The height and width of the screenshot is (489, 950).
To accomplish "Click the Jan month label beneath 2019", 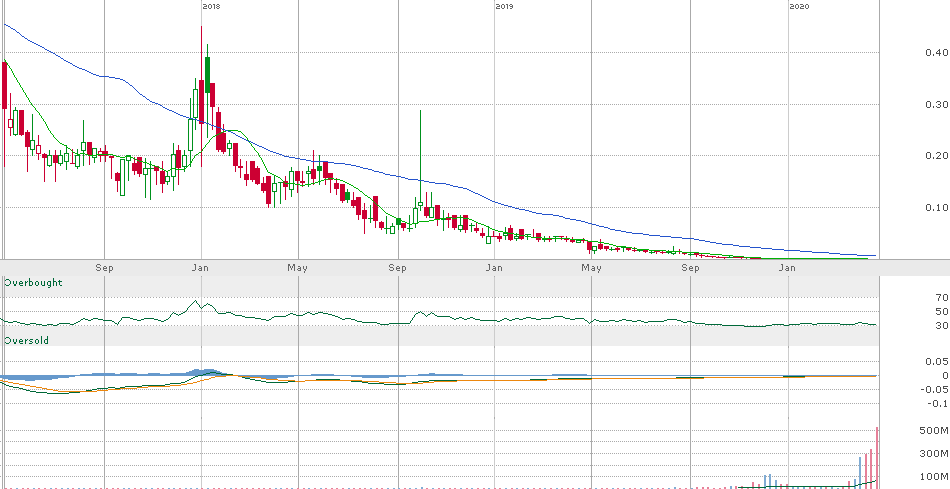I will (x=494, y=267).
